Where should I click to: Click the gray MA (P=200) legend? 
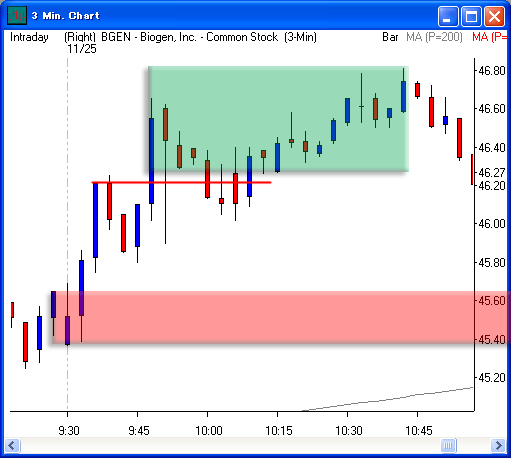pyautogui.click(x=434, y=37)
